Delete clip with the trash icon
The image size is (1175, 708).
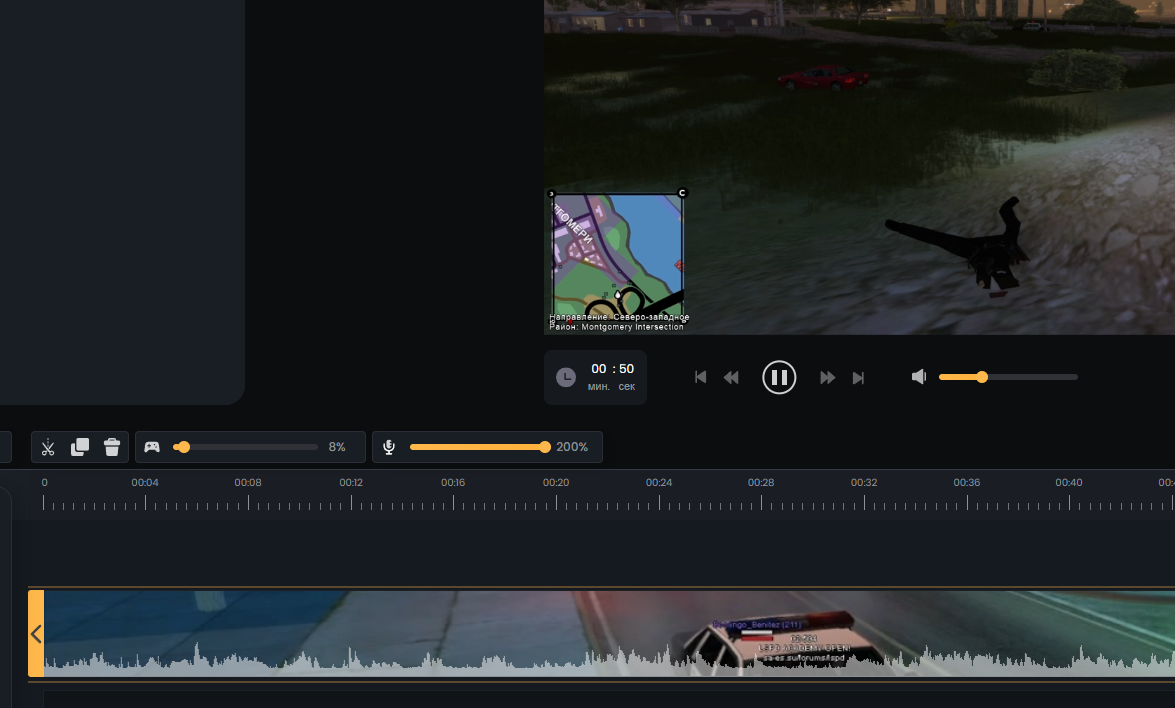tap(112, 447)
